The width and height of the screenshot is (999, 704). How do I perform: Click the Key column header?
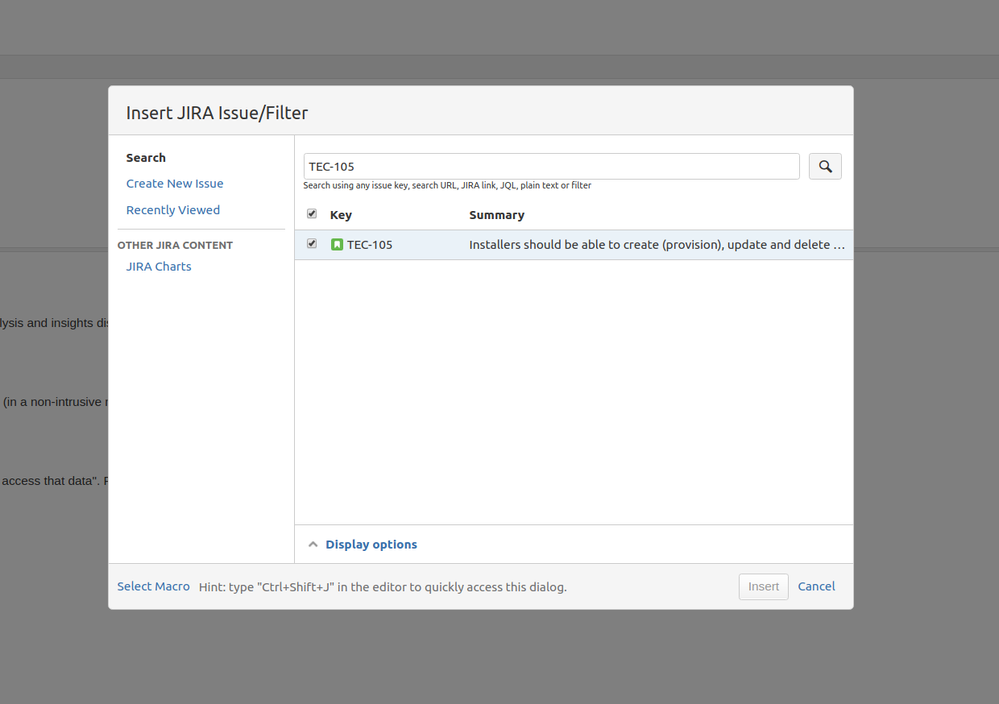click(341, 215)
